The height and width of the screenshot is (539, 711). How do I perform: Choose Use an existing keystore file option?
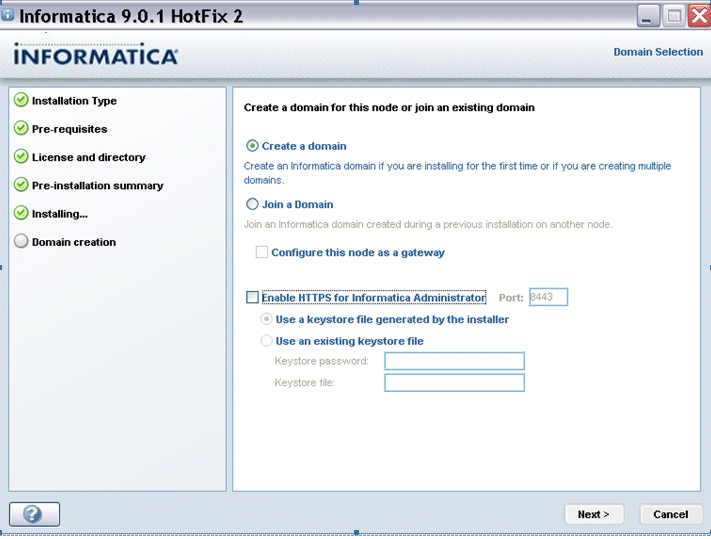[266, 341]
